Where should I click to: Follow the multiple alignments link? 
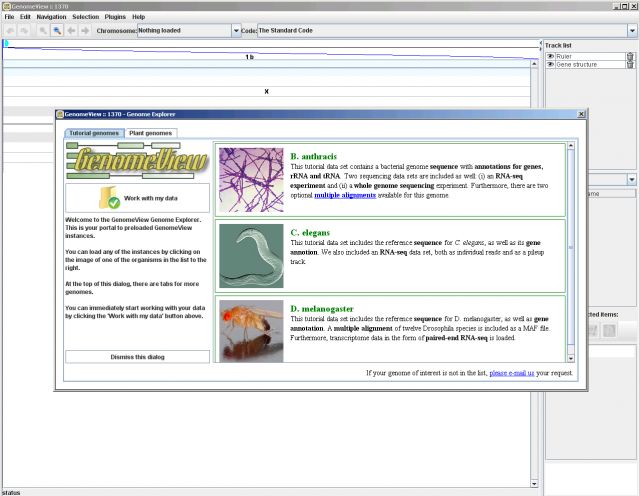pyautogui.click(x=345, y=195)
